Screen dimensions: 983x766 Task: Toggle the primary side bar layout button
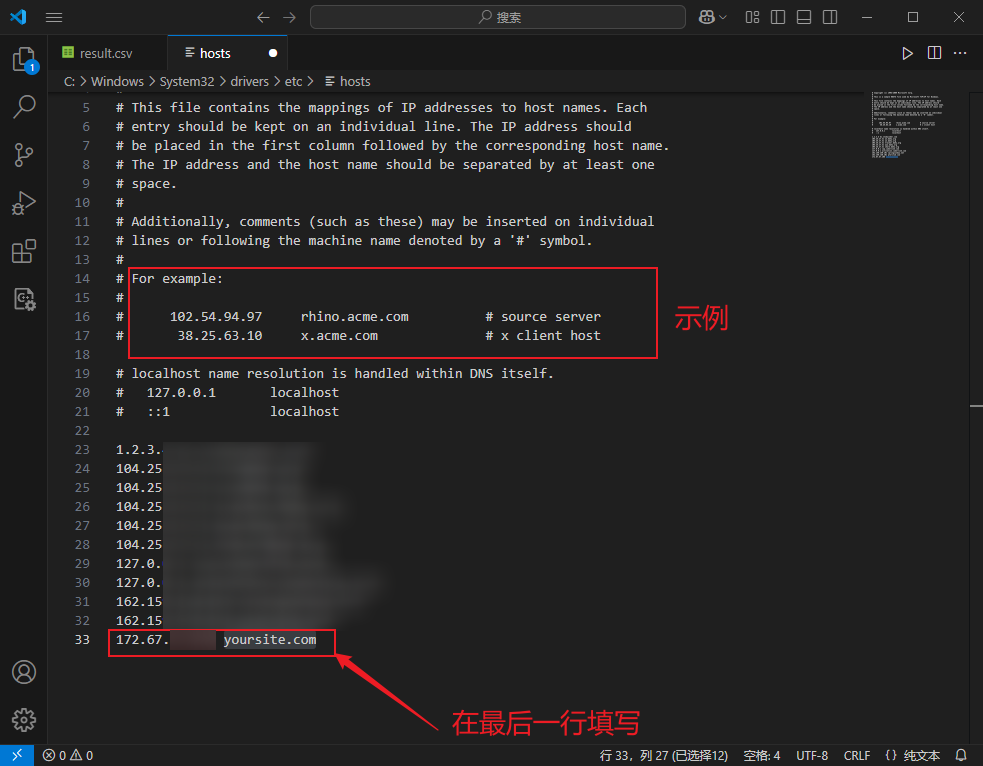(778, 17)
